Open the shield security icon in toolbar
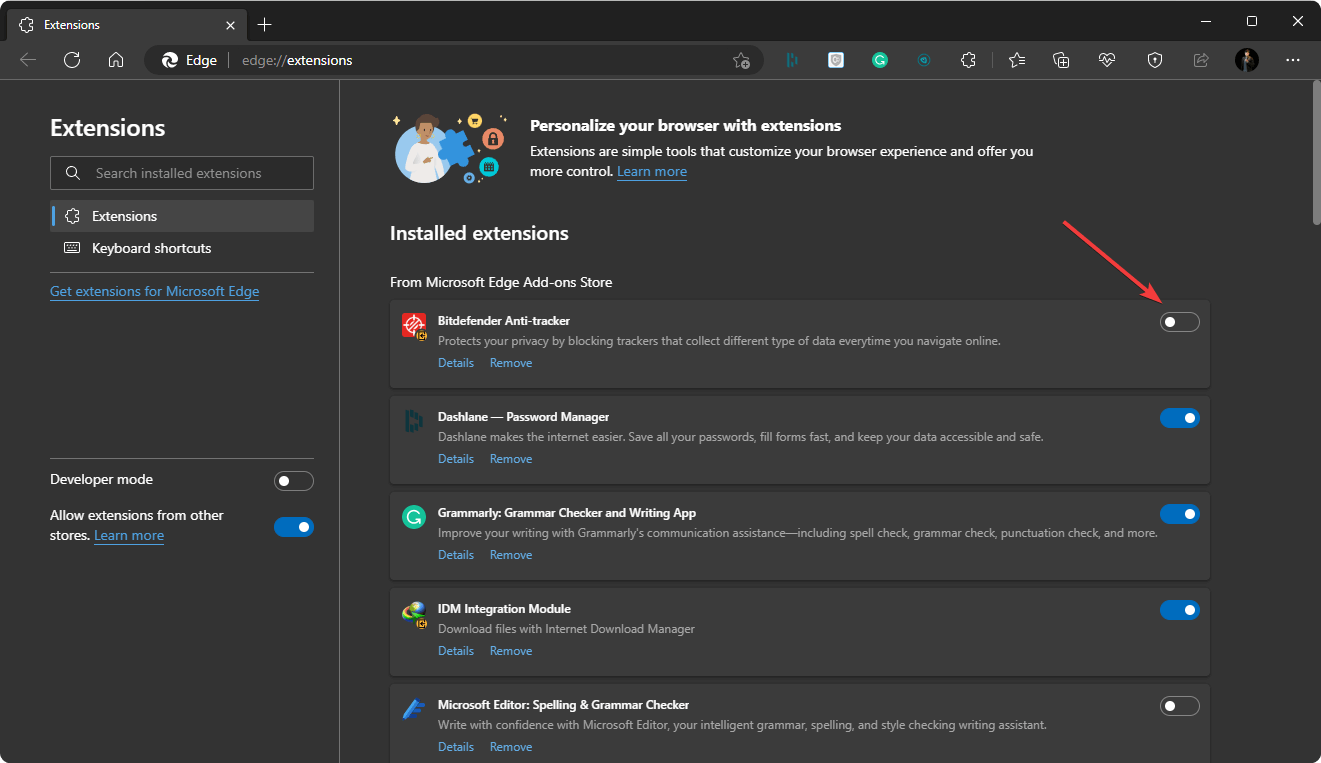 point(1155,60)
